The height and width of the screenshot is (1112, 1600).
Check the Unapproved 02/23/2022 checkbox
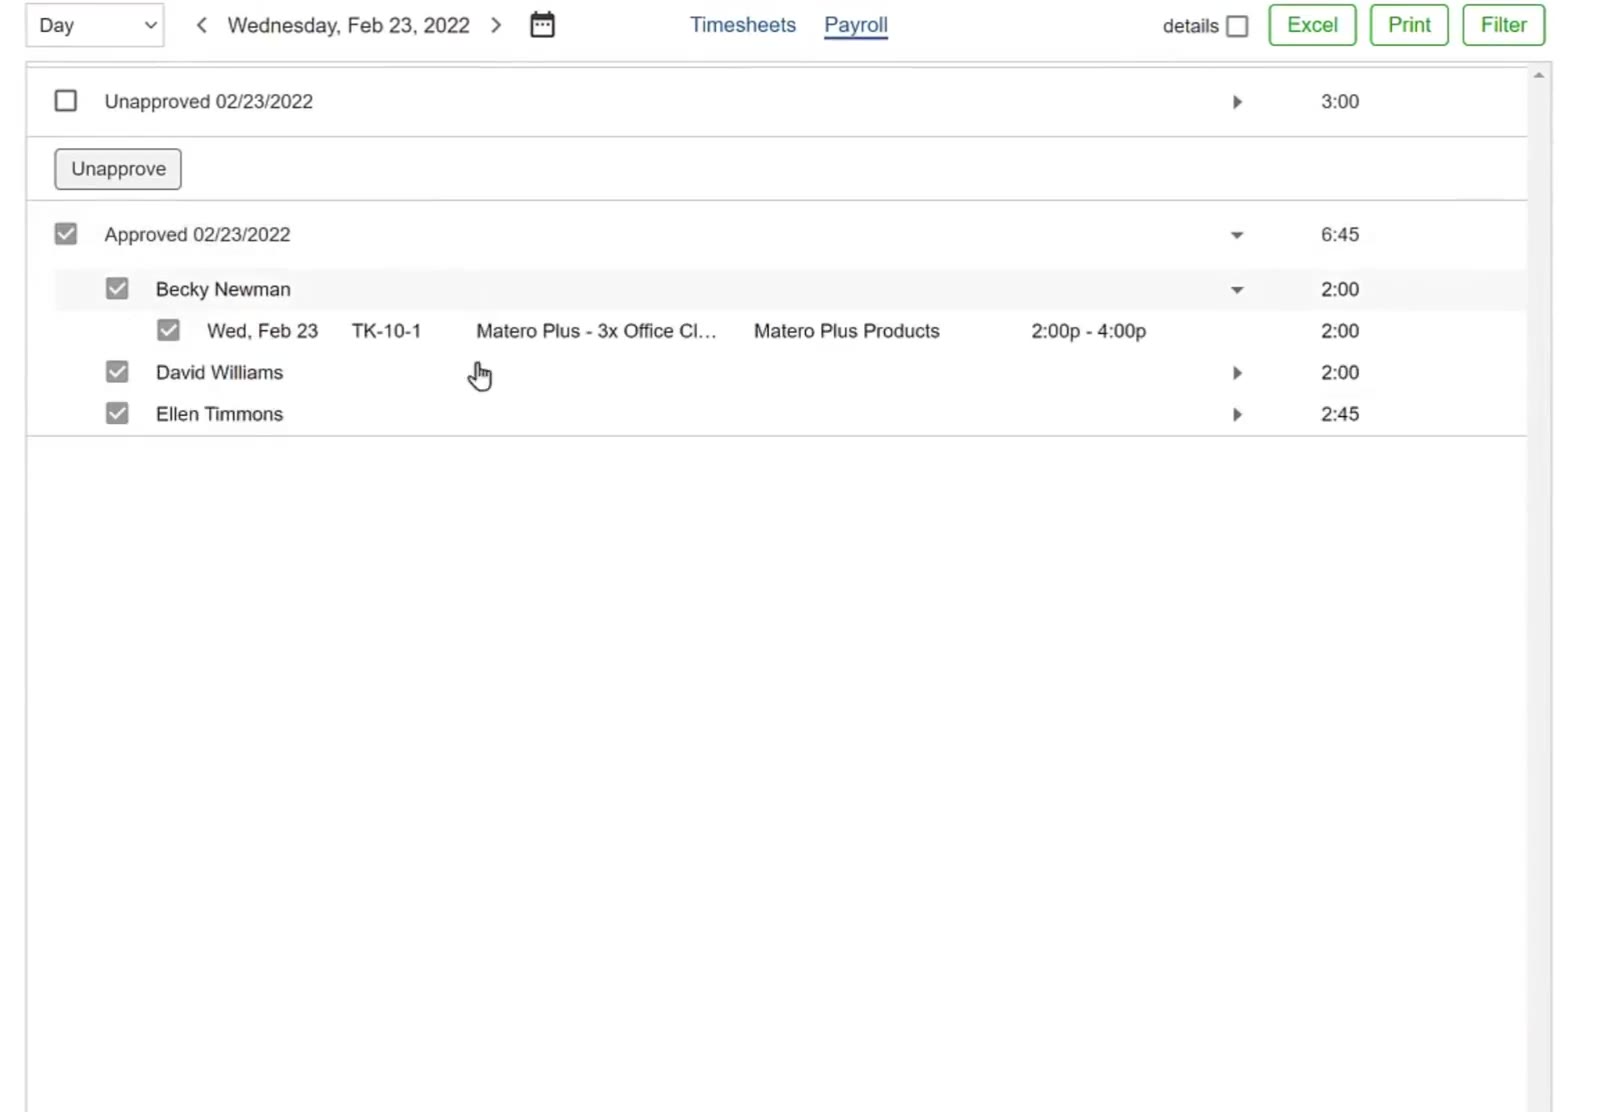coord(66,101)
